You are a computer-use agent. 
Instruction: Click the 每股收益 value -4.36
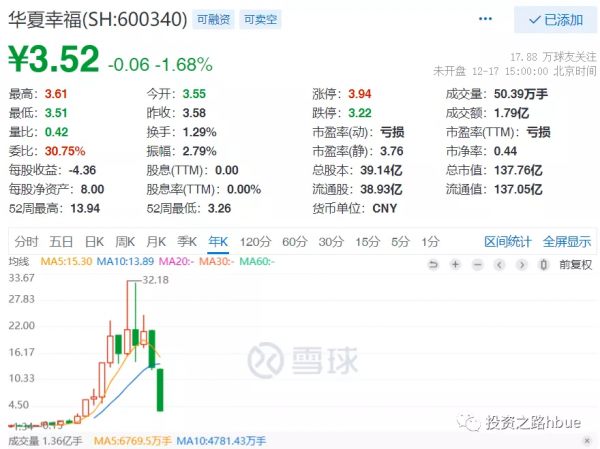coord(82,170)
